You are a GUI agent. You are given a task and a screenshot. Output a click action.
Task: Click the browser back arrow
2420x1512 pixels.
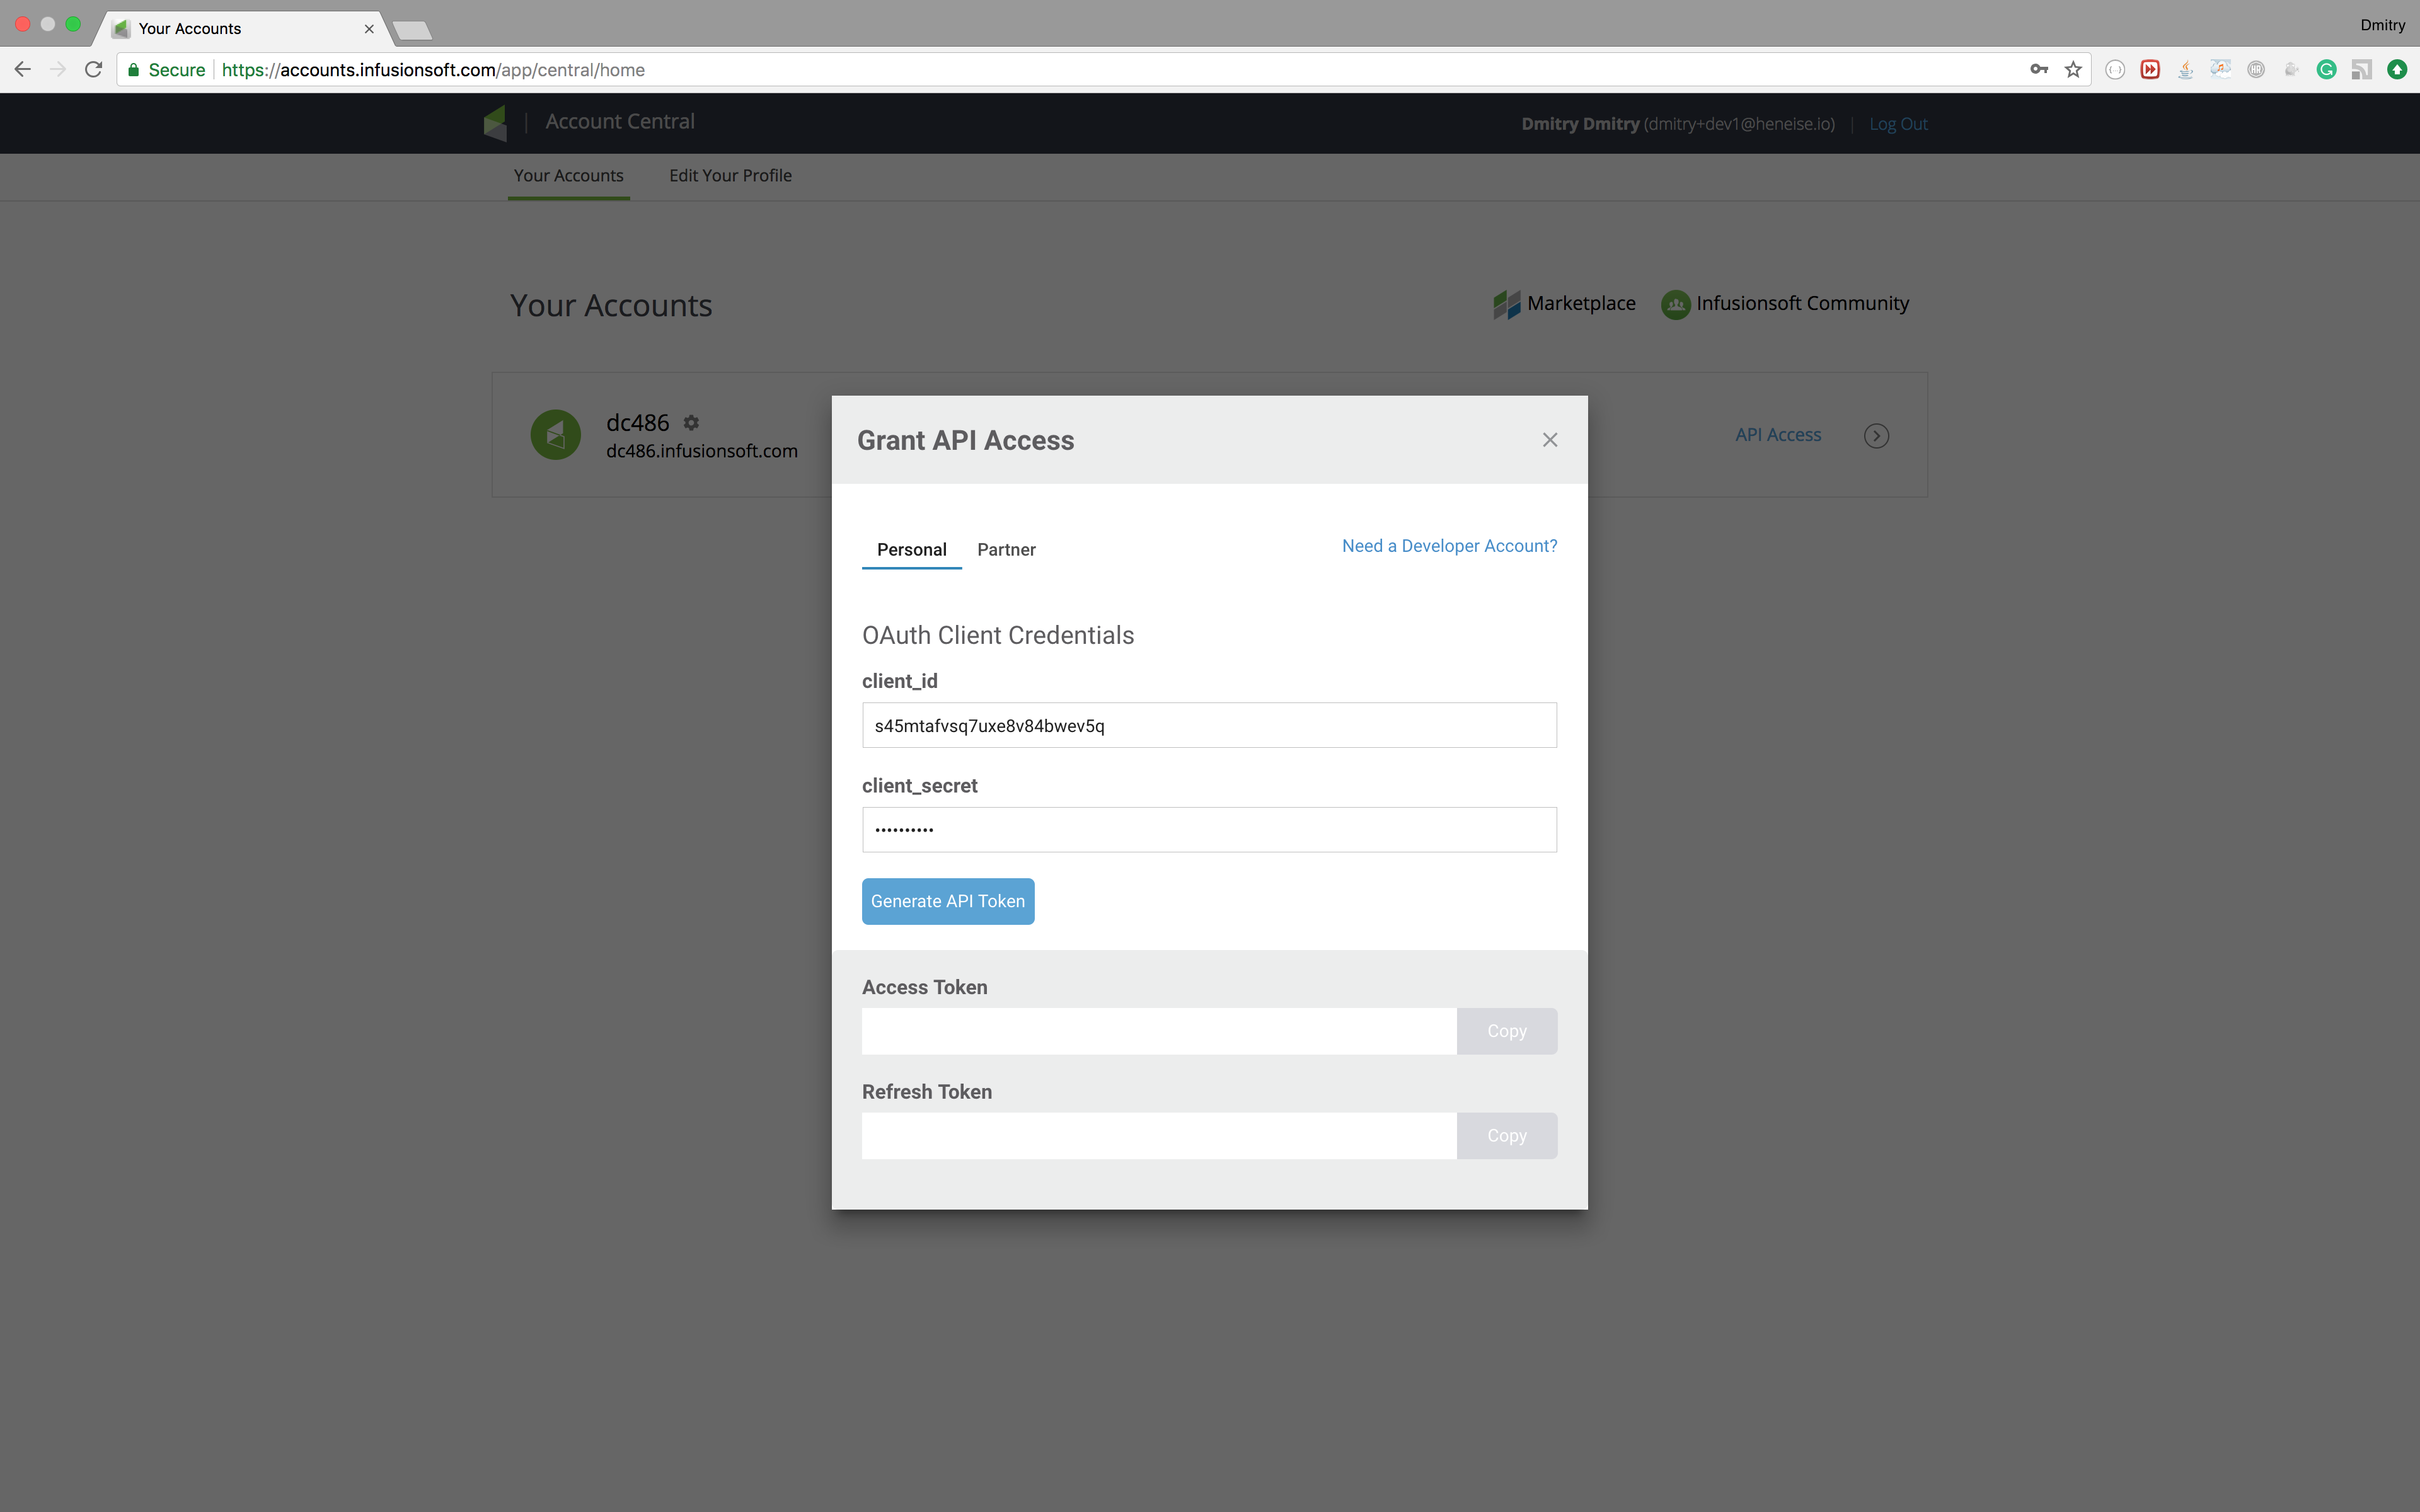click(x=22, y=69)
